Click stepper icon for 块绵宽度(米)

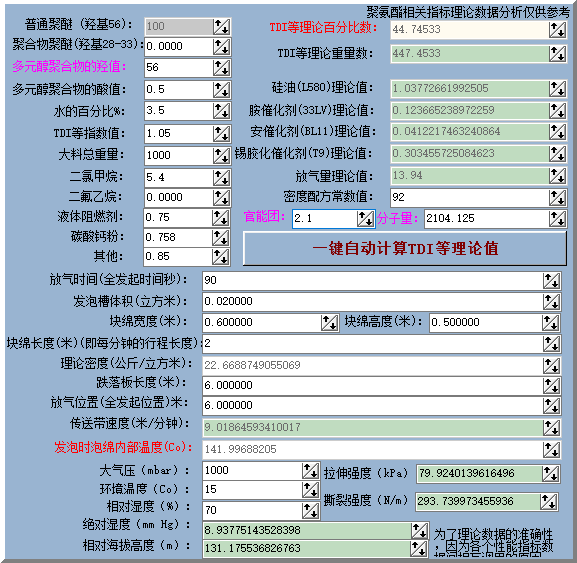click(x=329, y=323)
